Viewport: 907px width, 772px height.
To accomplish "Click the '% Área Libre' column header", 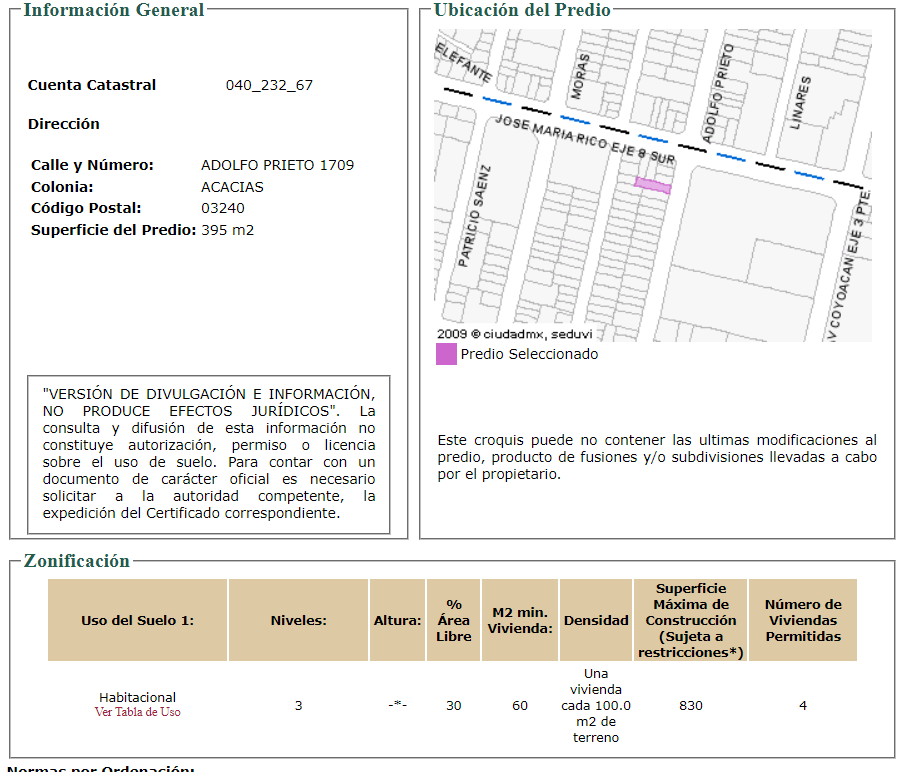I will pos(454,620).
